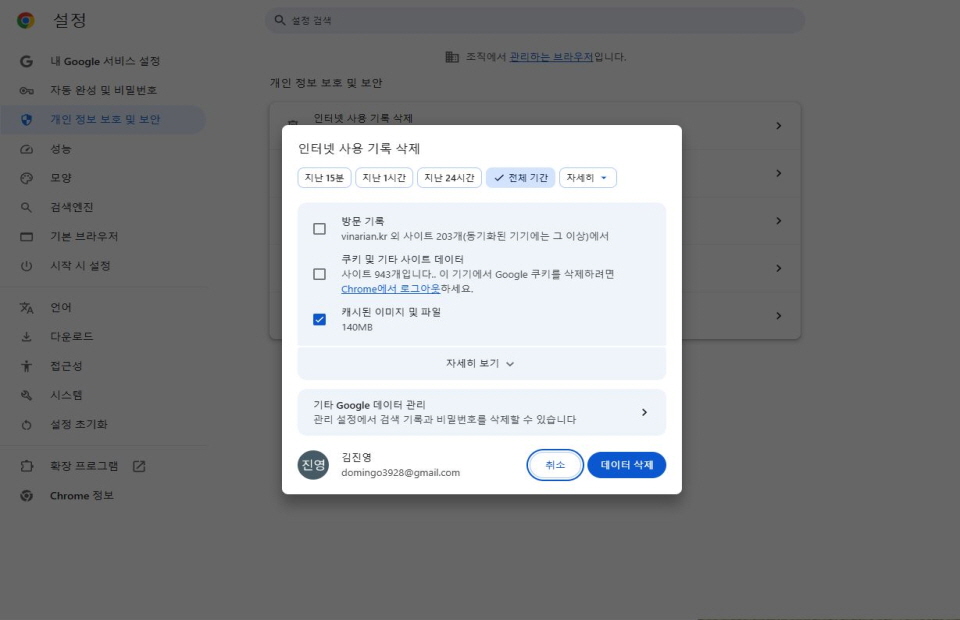This screenshot has width=960, height=620.
Task: Click the 확장 프로그램 puzzle icon
Action: [x=27, y=466]
